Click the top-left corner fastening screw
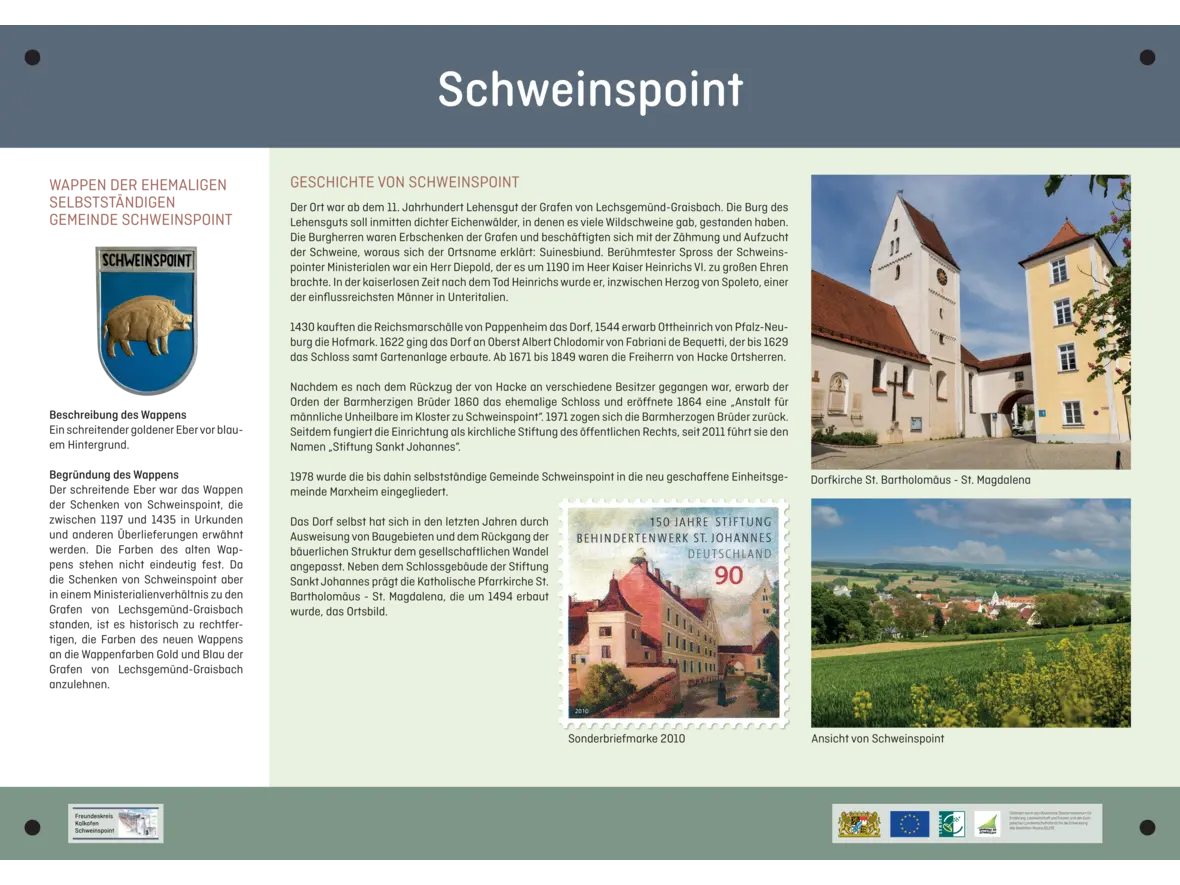 pyautogui.click(x=33, y=57)
